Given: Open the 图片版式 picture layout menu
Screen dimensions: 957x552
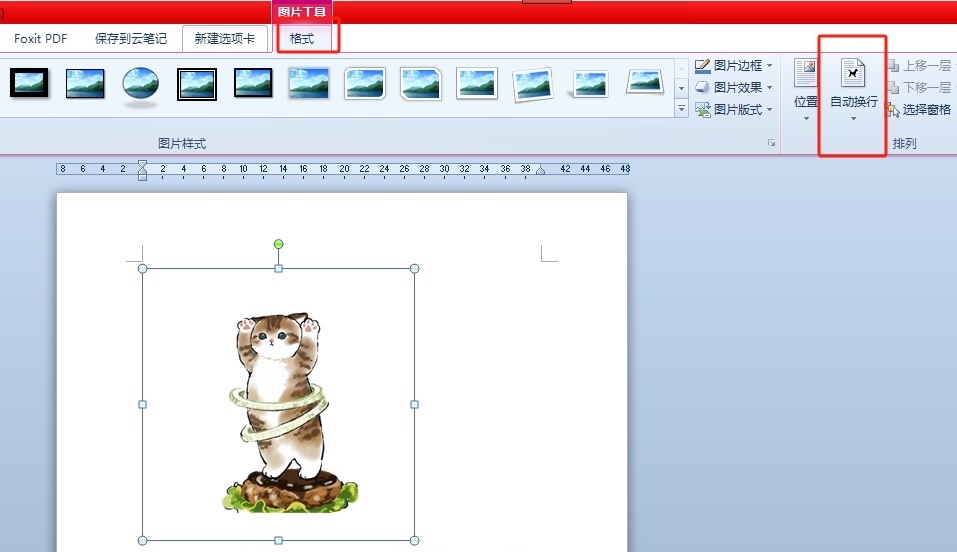Looking at the screenshot, I should tap(734, 110).
